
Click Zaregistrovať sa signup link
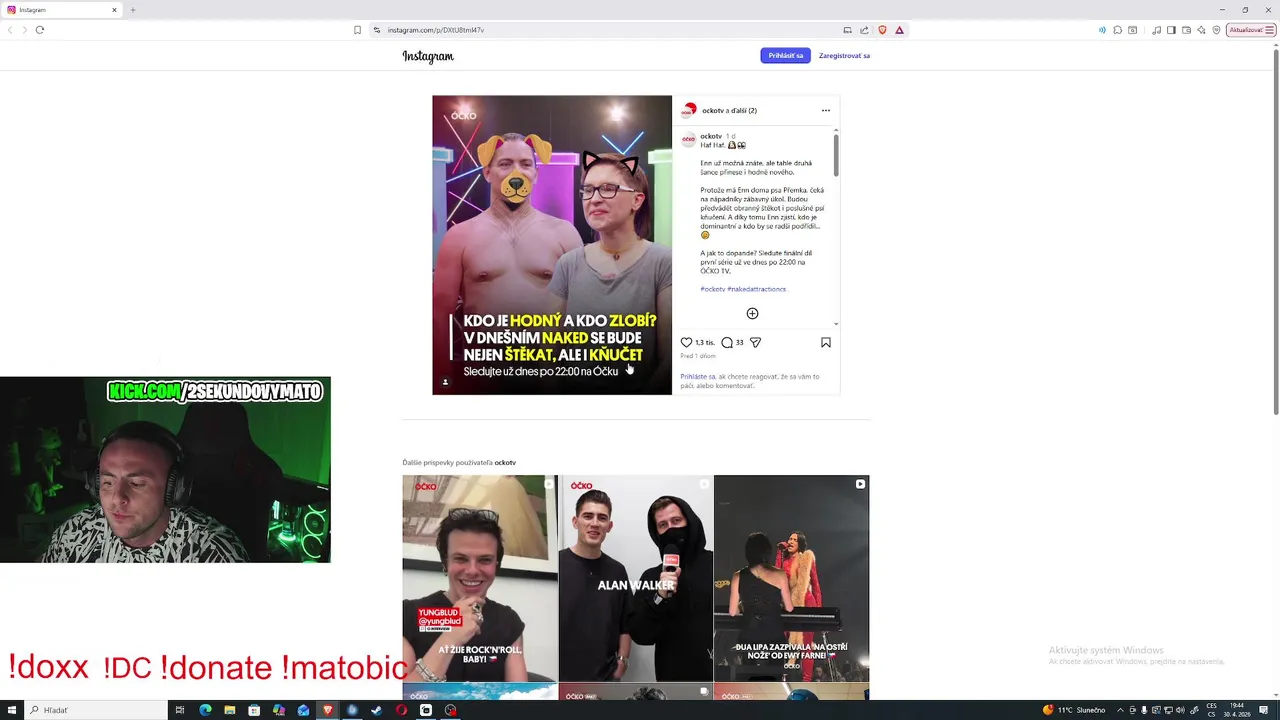(844, 56)
